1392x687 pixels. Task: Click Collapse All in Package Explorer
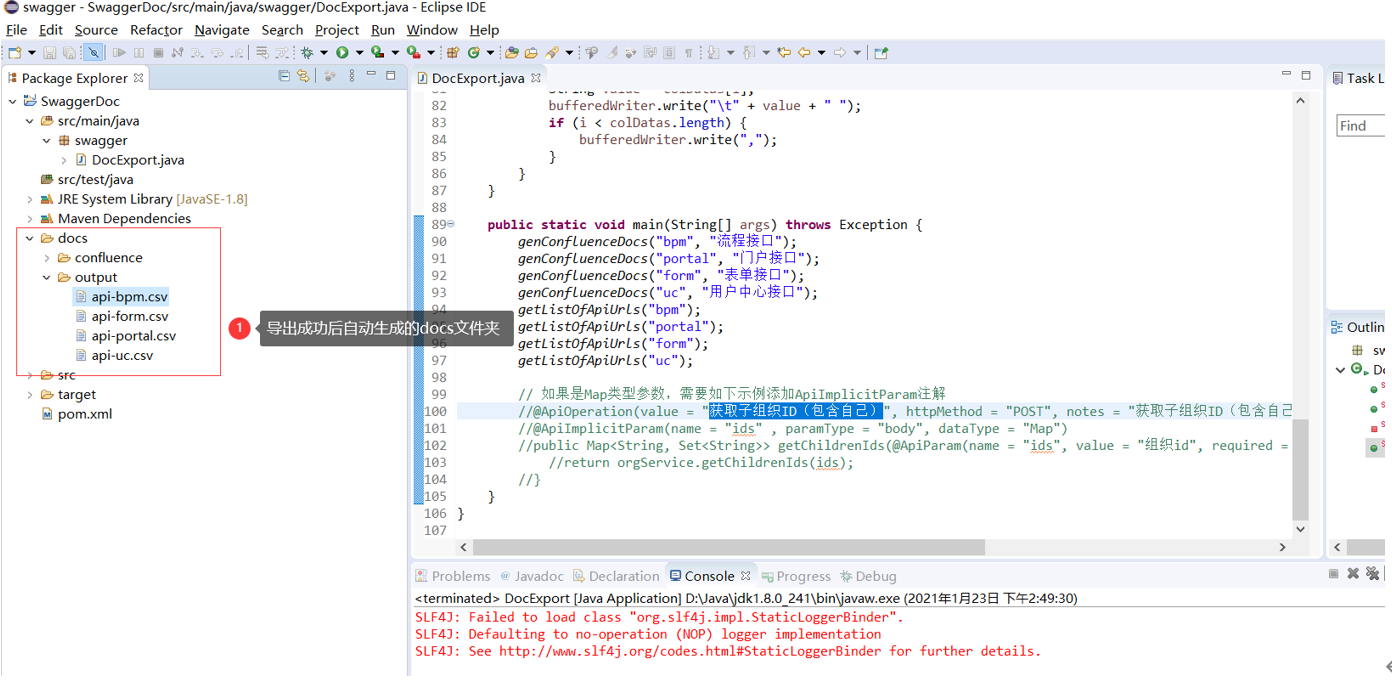[284, 77]
